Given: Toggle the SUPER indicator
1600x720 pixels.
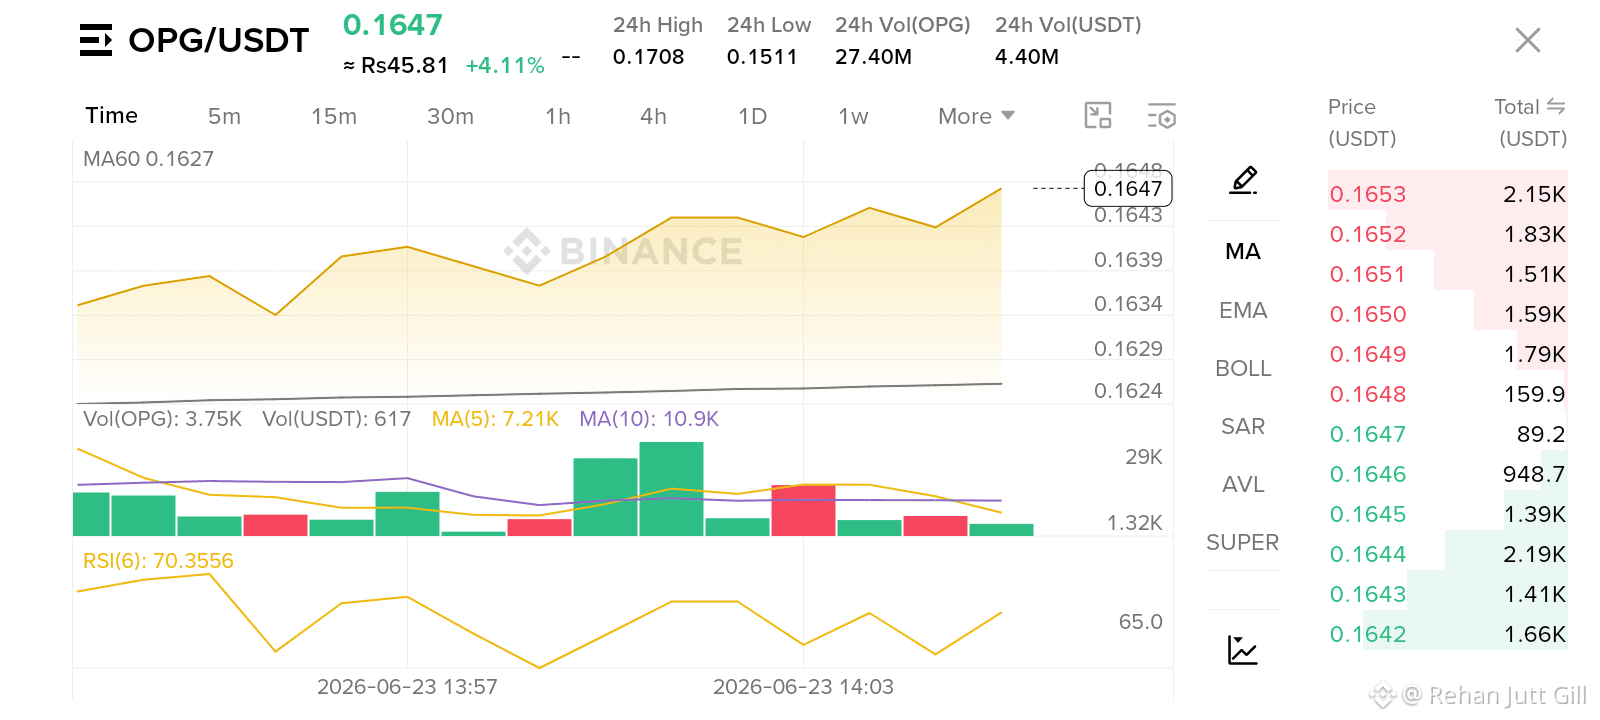Looking at the screenshot, I should 1243,542.
